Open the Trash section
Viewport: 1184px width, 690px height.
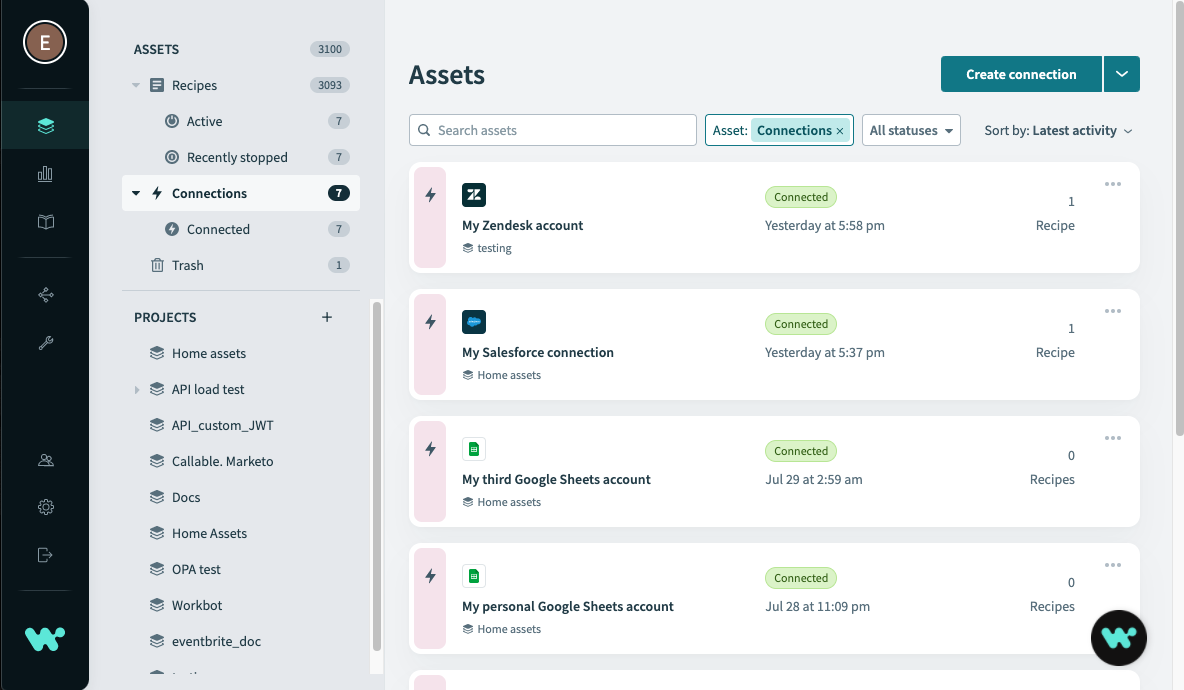(x=187, y=265)
